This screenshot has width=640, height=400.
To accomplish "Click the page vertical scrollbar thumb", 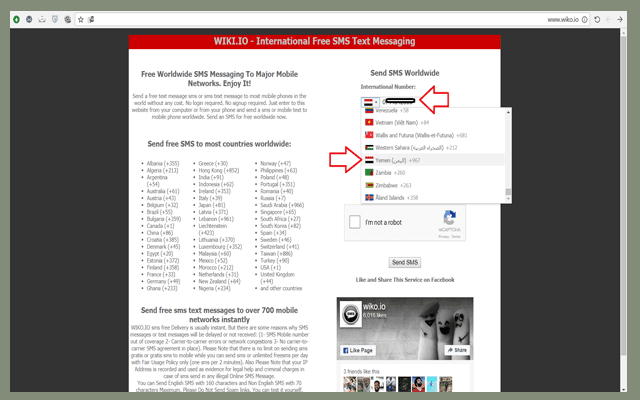I will [x=623, y=196].
